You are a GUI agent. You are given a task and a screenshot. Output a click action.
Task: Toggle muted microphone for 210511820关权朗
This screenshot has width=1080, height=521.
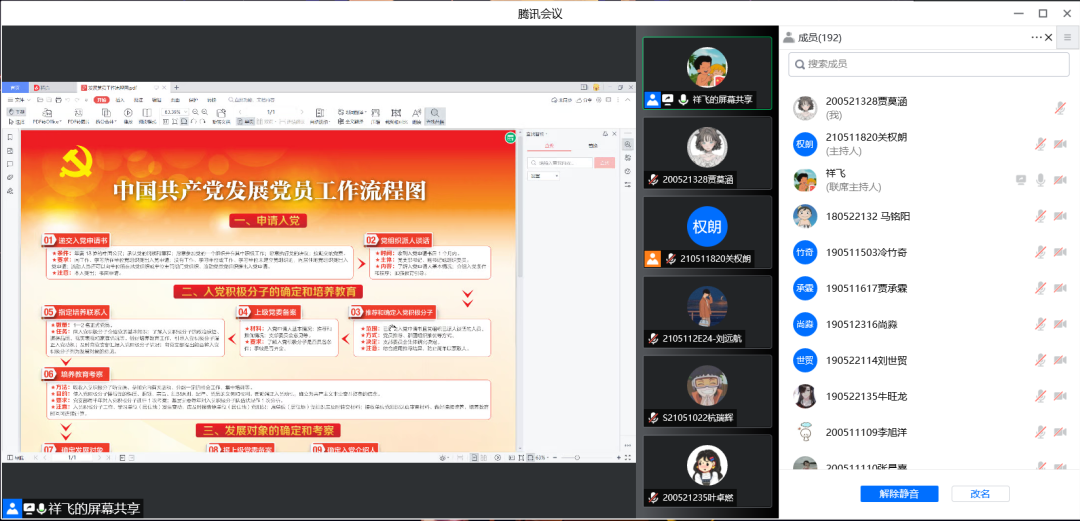[1041, 143]
